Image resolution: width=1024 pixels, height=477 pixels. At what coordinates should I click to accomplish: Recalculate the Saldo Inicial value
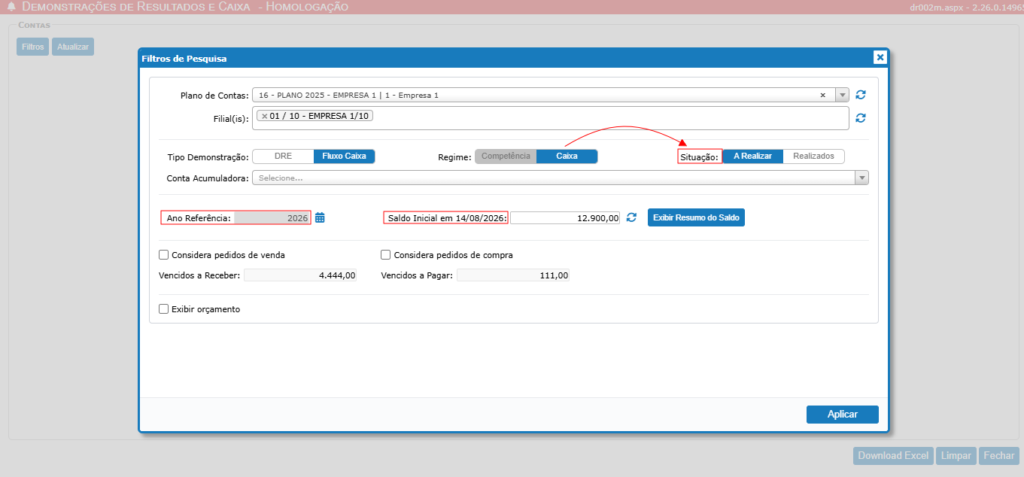[x=631, y=218]
